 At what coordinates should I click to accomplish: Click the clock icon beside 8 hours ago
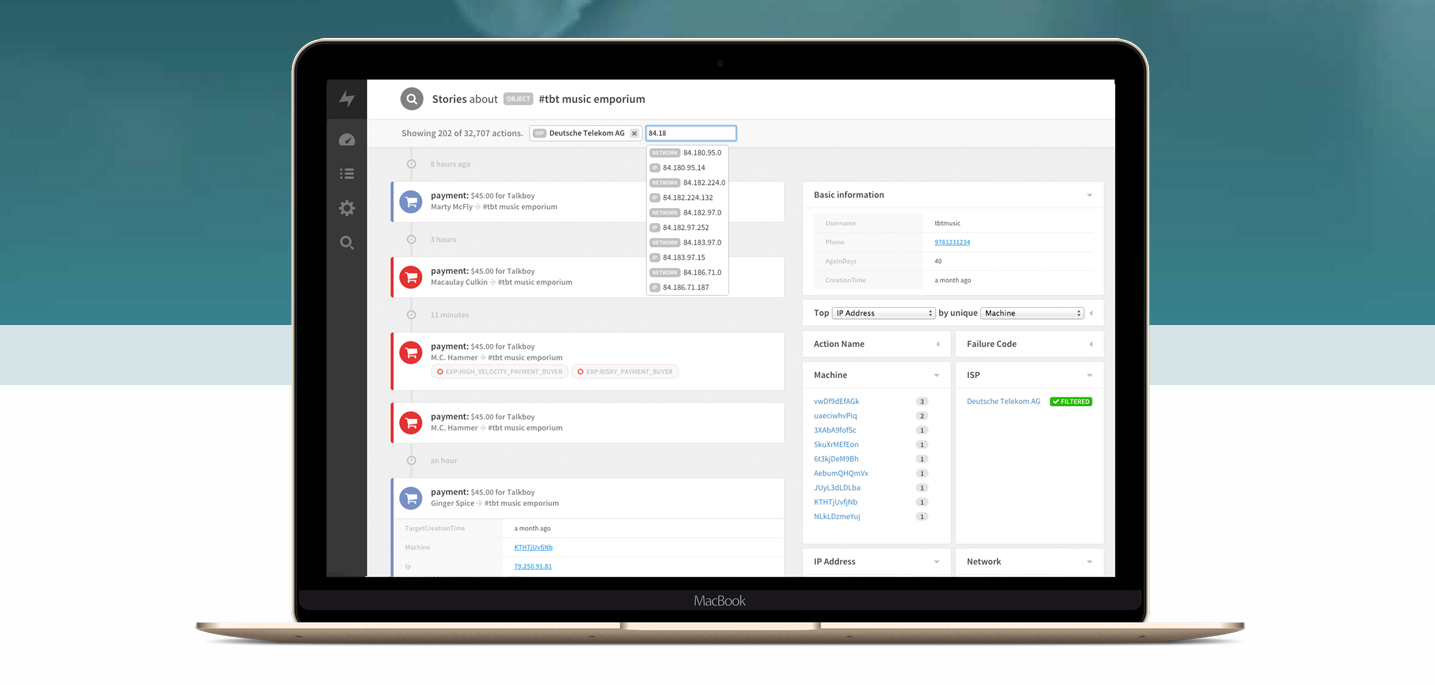pos(411,164)
